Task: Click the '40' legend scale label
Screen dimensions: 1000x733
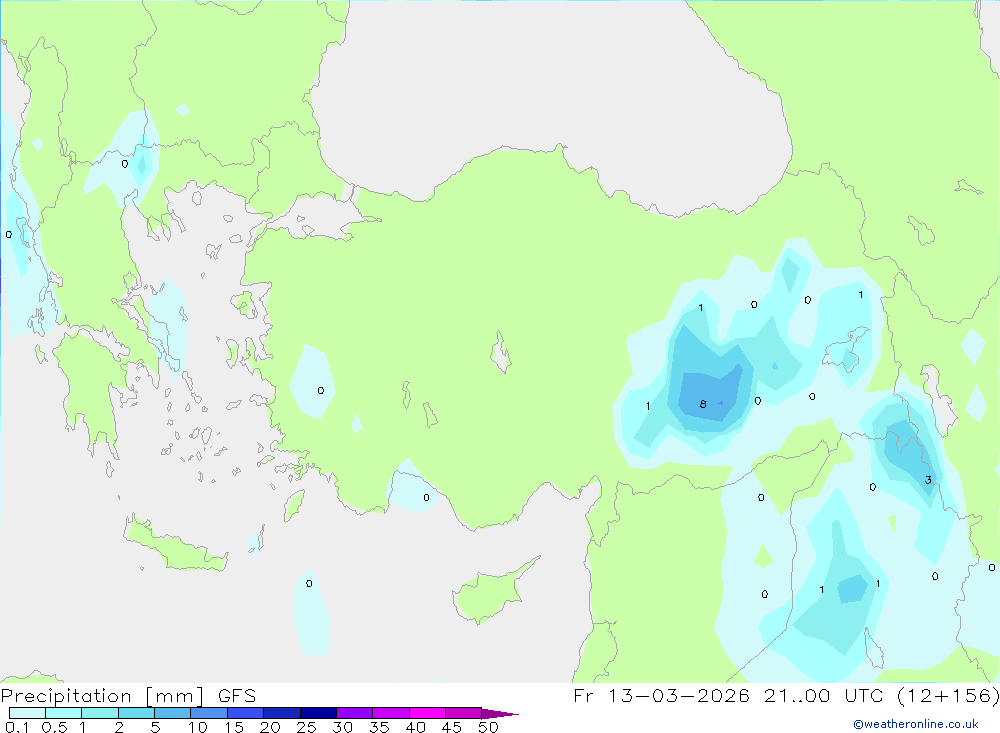Action: tap(416, 727)
